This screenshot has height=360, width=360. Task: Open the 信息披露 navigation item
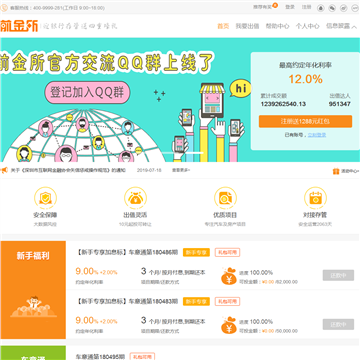(338, 26)
